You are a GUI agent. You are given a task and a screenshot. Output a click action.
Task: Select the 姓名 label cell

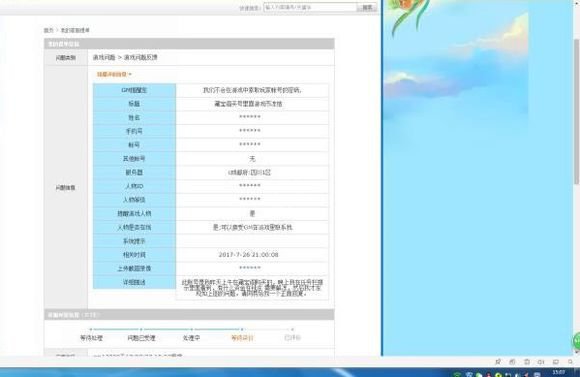[134, 118]
